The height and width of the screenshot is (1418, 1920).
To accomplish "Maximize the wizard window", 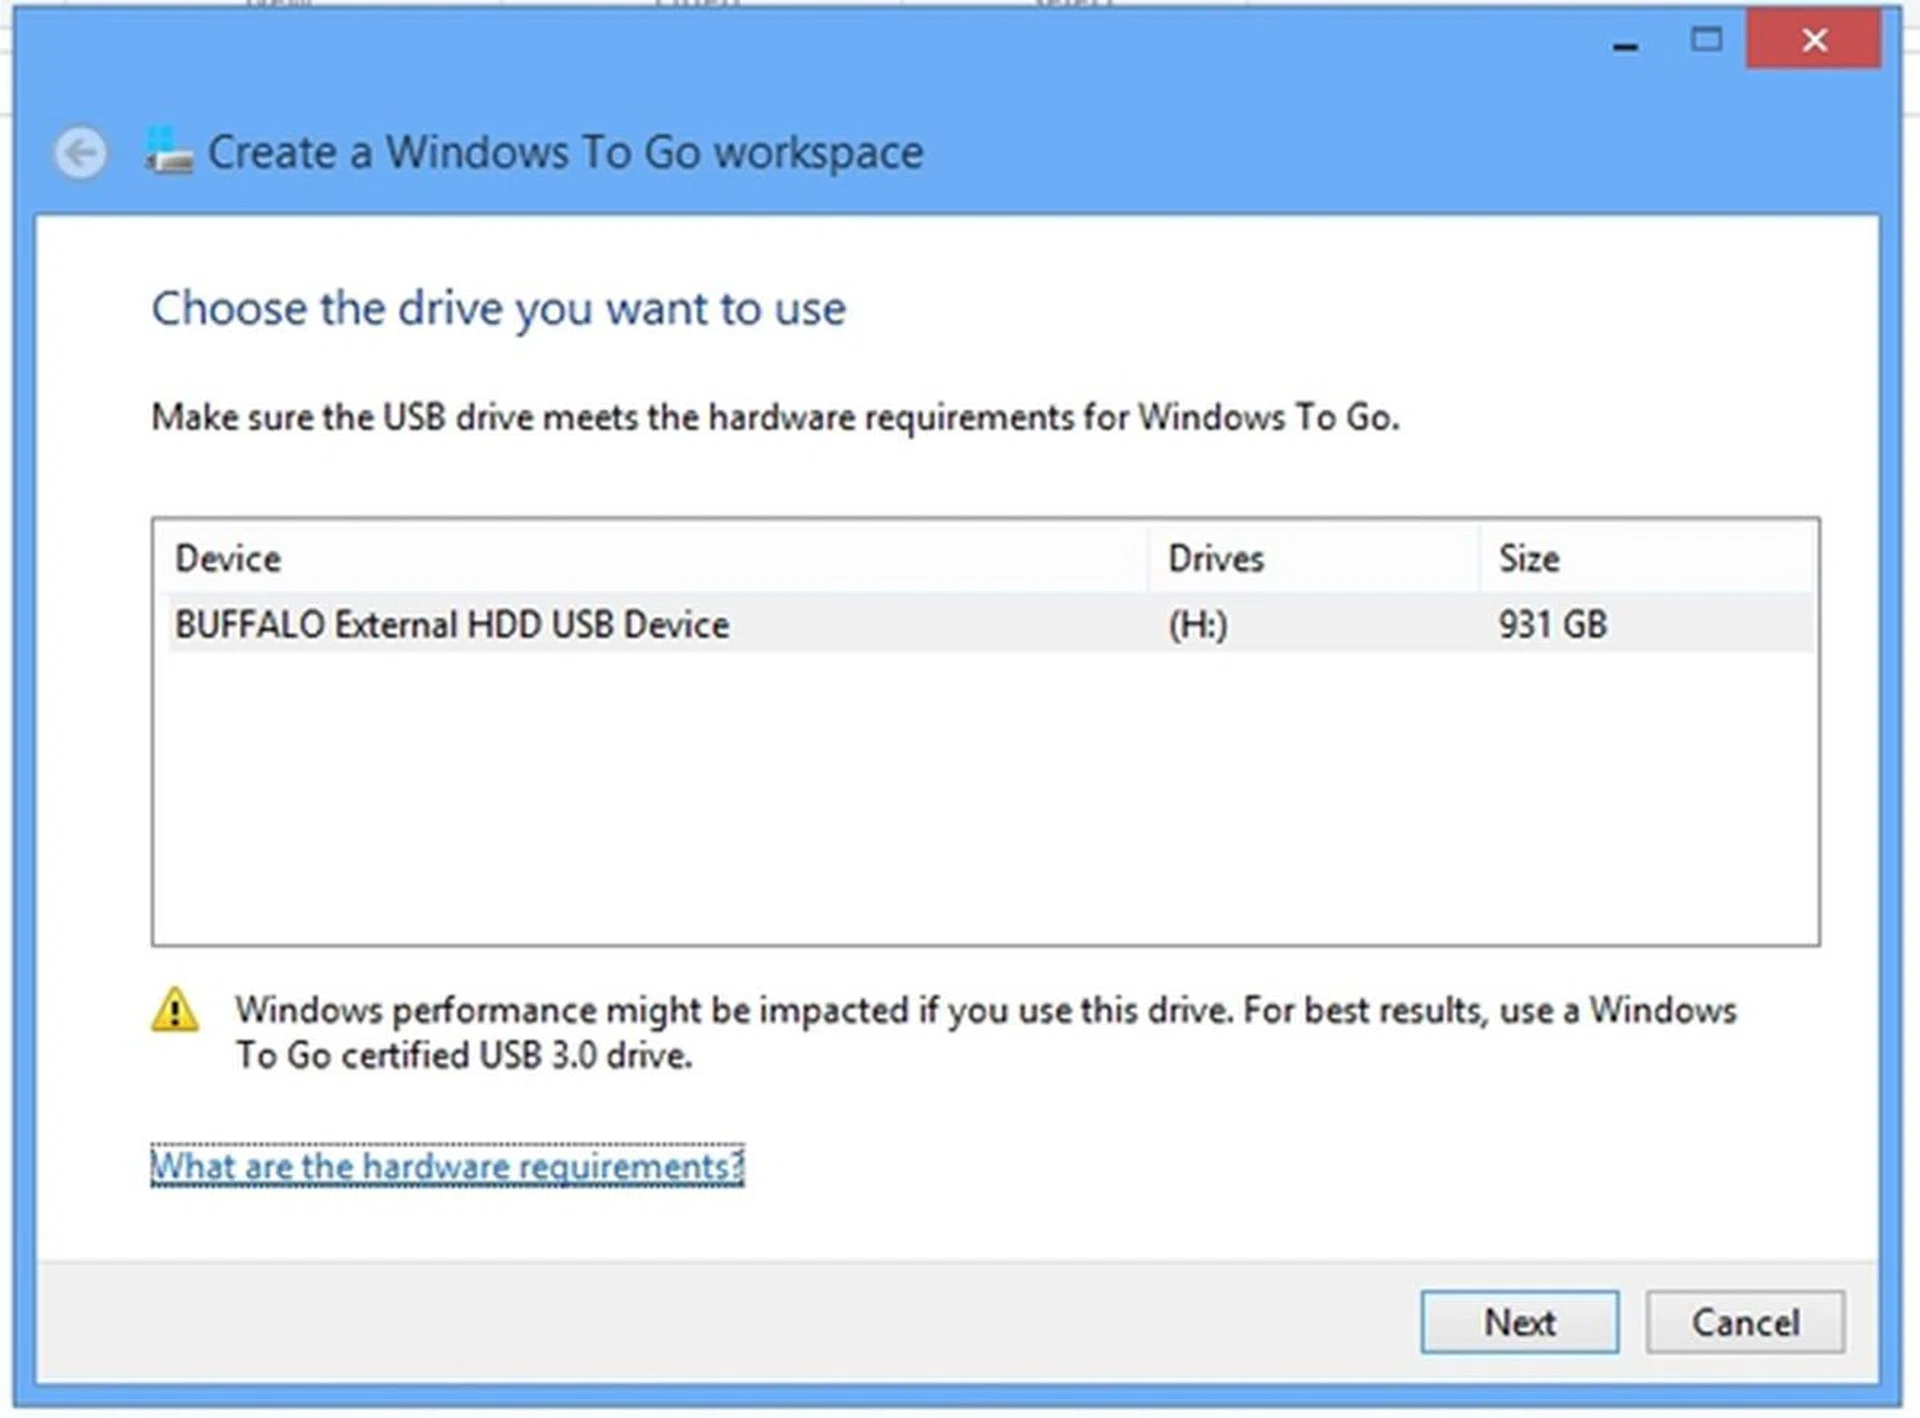I will [1706, 40].
